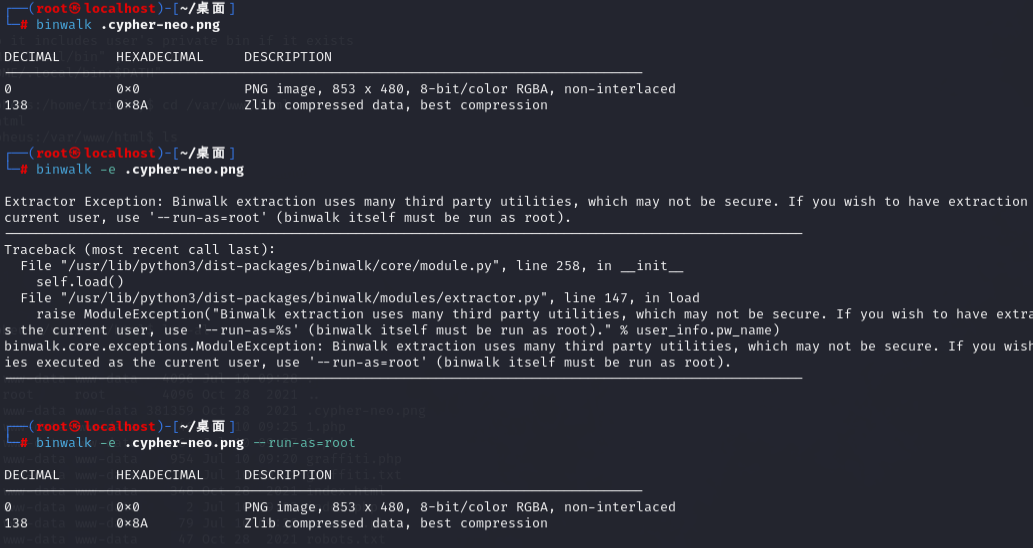Click the skull icon in the third prompt
The width and height of the screenshot is (1033, 548).
point(74,426)
